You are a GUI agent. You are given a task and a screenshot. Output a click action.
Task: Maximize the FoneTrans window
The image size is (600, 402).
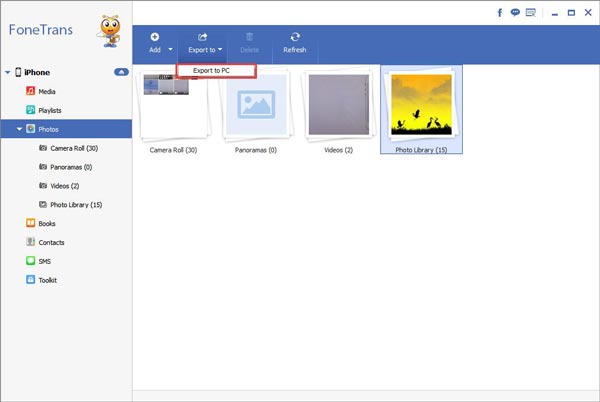point(571,13)
